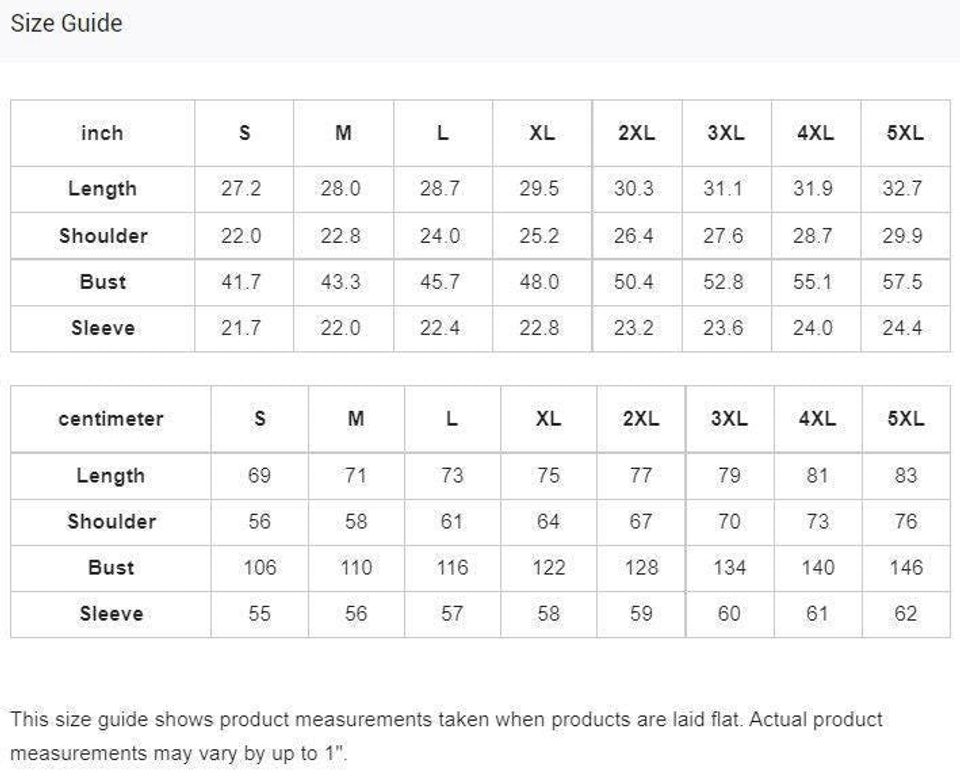Click the Size Guide heading
The width and height of the screenshot is (960, 779).
pyautogui.click(x=66, y=23)
